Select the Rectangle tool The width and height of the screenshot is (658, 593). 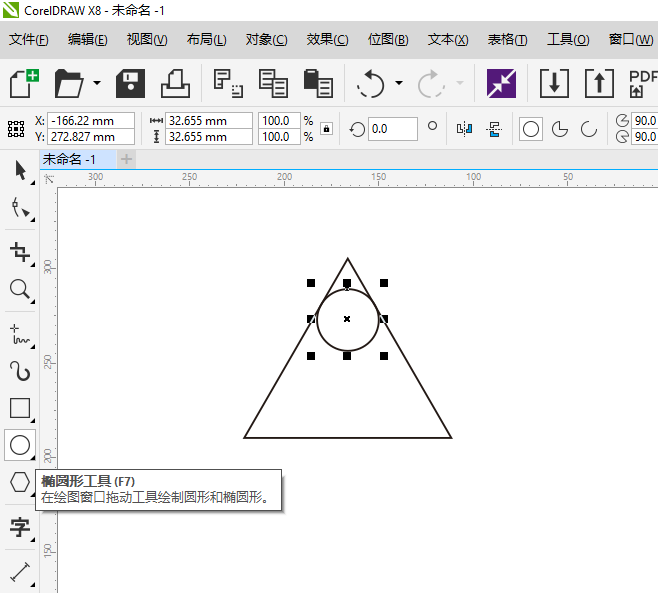point(19,408)
